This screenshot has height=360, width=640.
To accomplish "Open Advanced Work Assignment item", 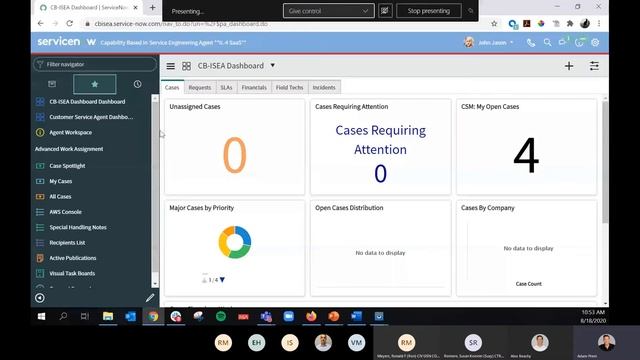I will pyautogui.click(x=69, y=149).
